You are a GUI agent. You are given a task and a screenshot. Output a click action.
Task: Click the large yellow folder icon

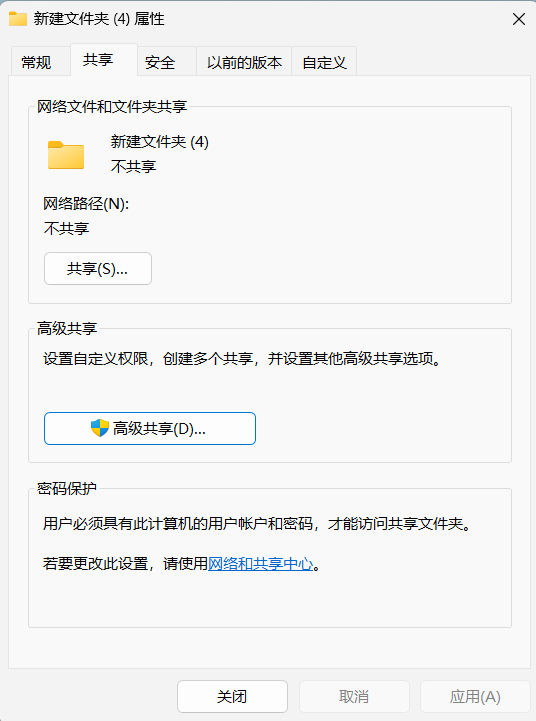click(66, 155)
